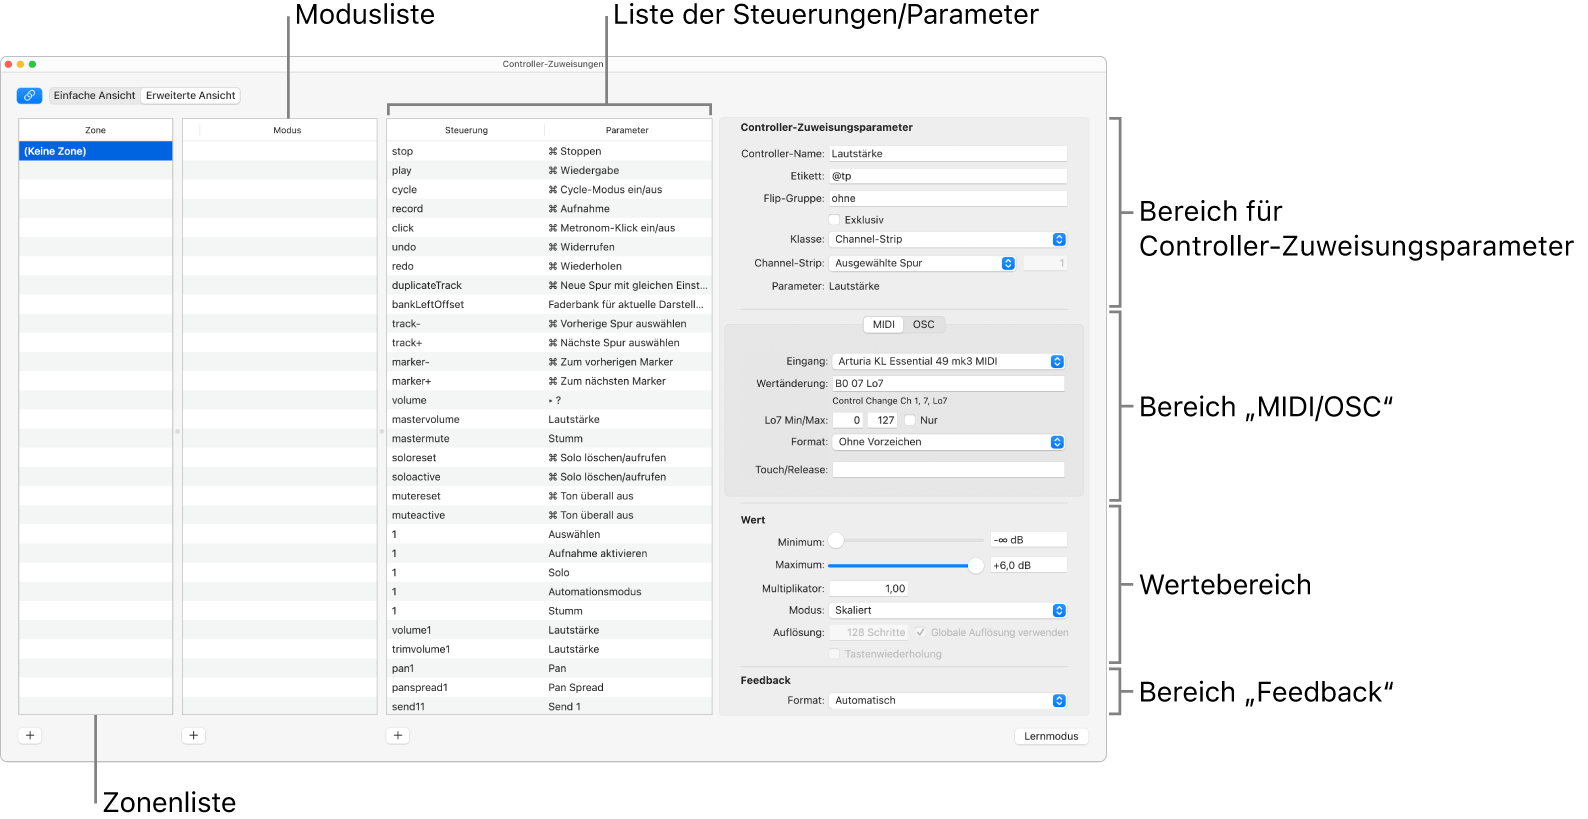Click the Lernmodus button
Viewport: 1588px width, 819px height.
pyautogui.click(x=1051, y=736)
